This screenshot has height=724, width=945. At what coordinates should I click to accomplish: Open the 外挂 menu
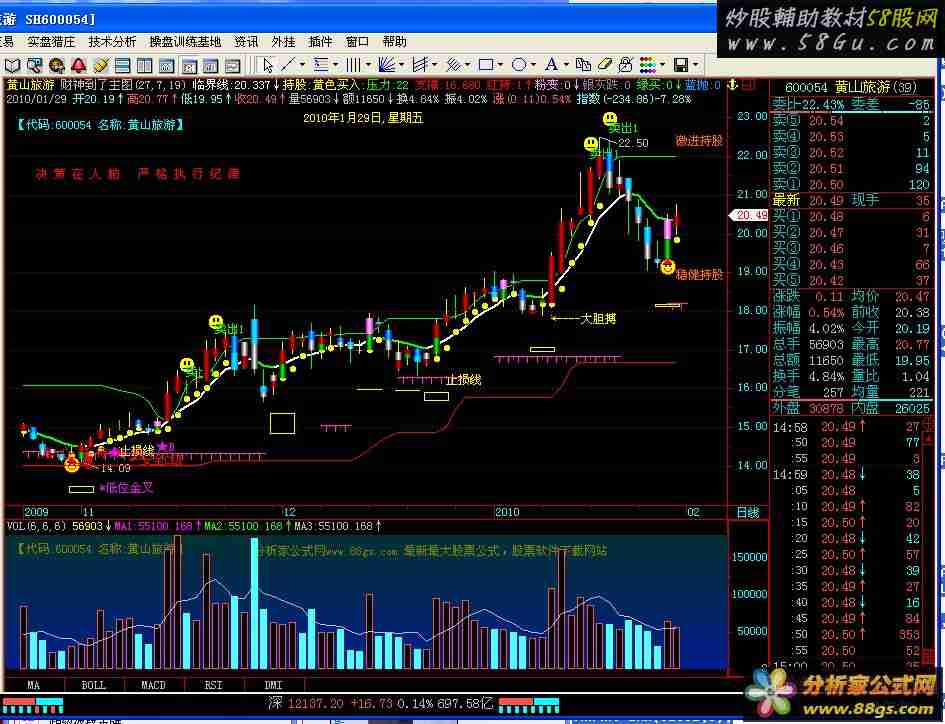(x=283, y=42)
